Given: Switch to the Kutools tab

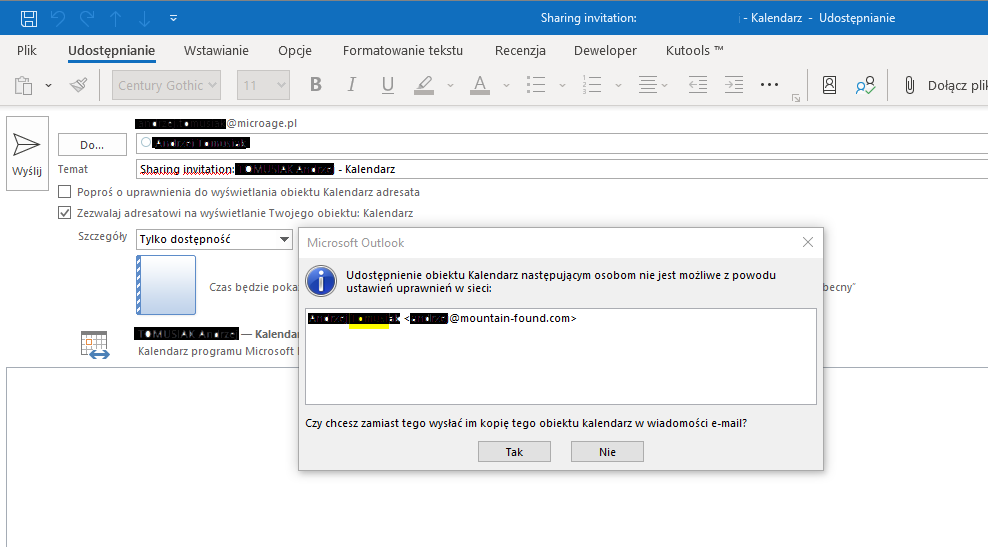Looking at the screenshot, I should click(694, 50).
